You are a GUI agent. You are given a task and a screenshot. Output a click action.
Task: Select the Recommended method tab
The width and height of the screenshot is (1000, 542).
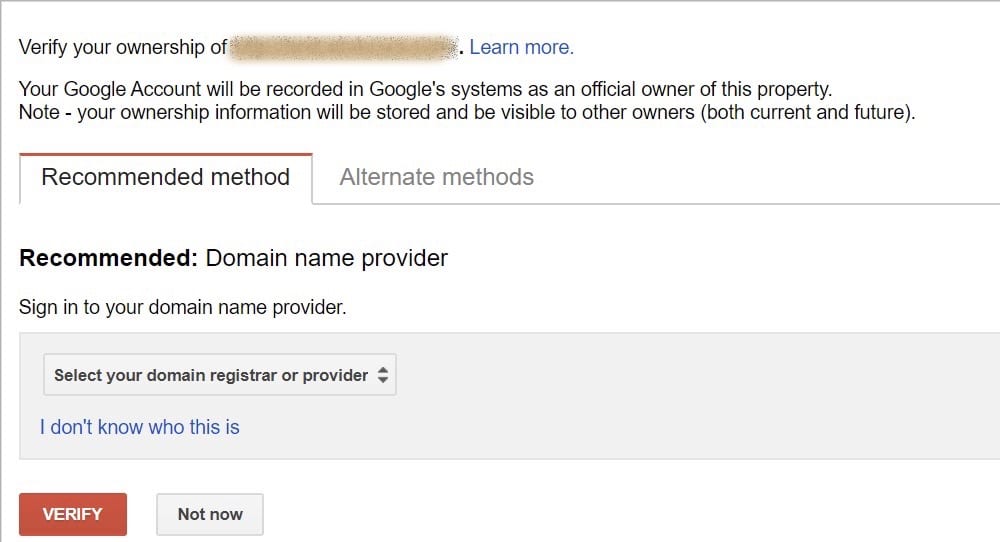coord(166,178)
